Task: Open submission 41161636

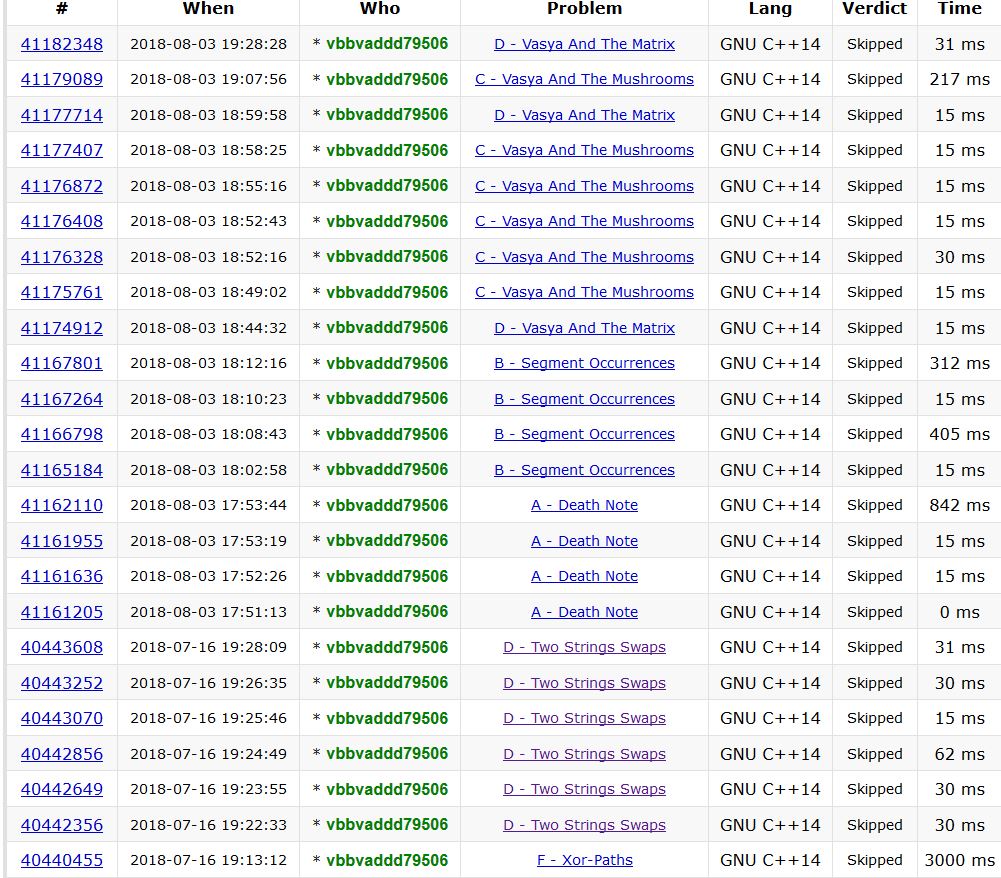Action: 62,576
